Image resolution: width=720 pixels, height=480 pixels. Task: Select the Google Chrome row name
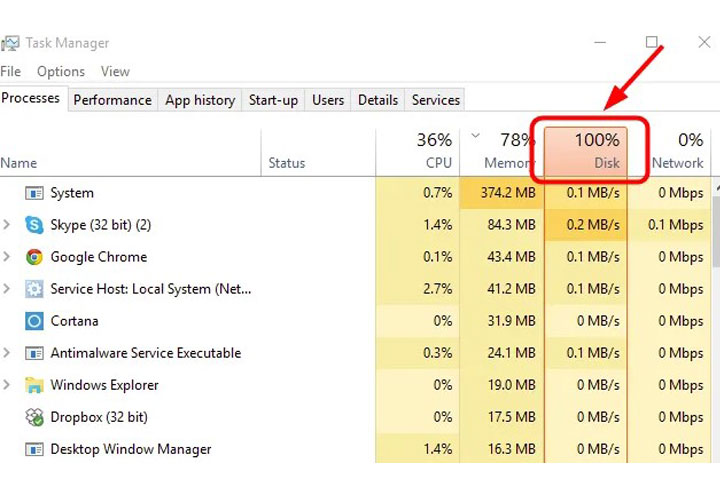[x=99, y=257]
